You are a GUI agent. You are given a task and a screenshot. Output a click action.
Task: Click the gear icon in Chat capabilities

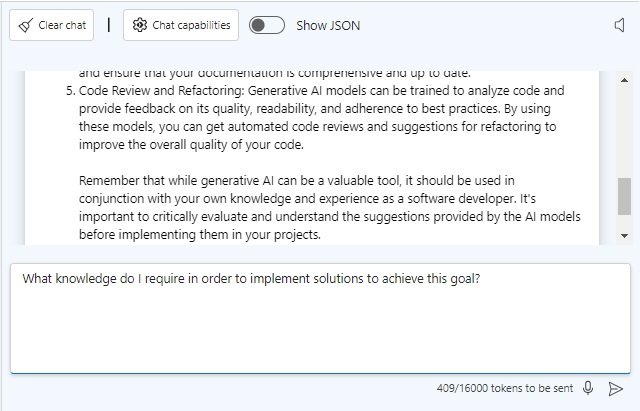tap(140, 25)
